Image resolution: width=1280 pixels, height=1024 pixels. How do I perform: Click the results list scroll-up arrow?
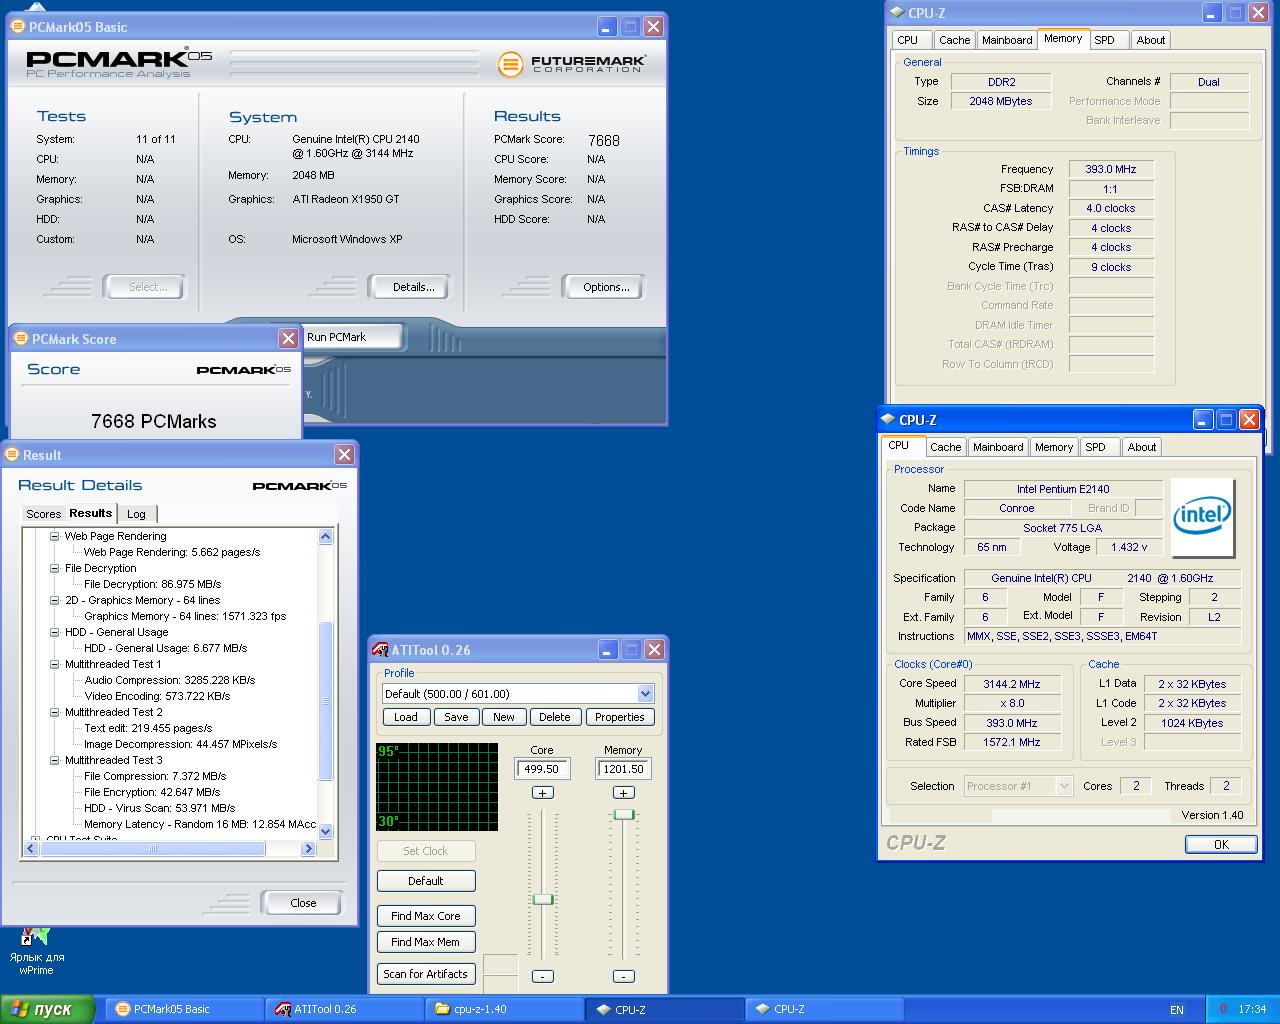tap(325, 537)
